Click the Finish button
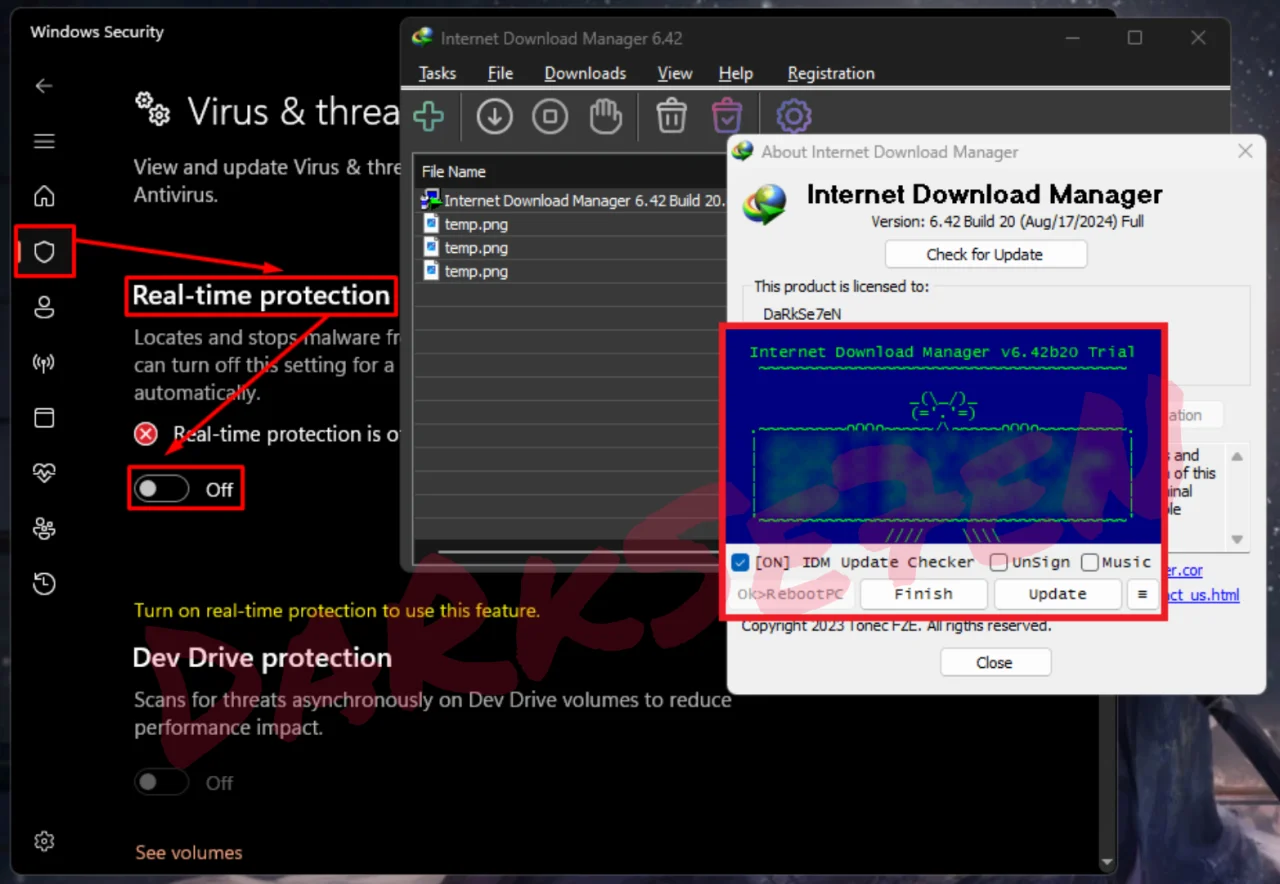The width and height of the screenshot is (1280, 884). [923, 594]
